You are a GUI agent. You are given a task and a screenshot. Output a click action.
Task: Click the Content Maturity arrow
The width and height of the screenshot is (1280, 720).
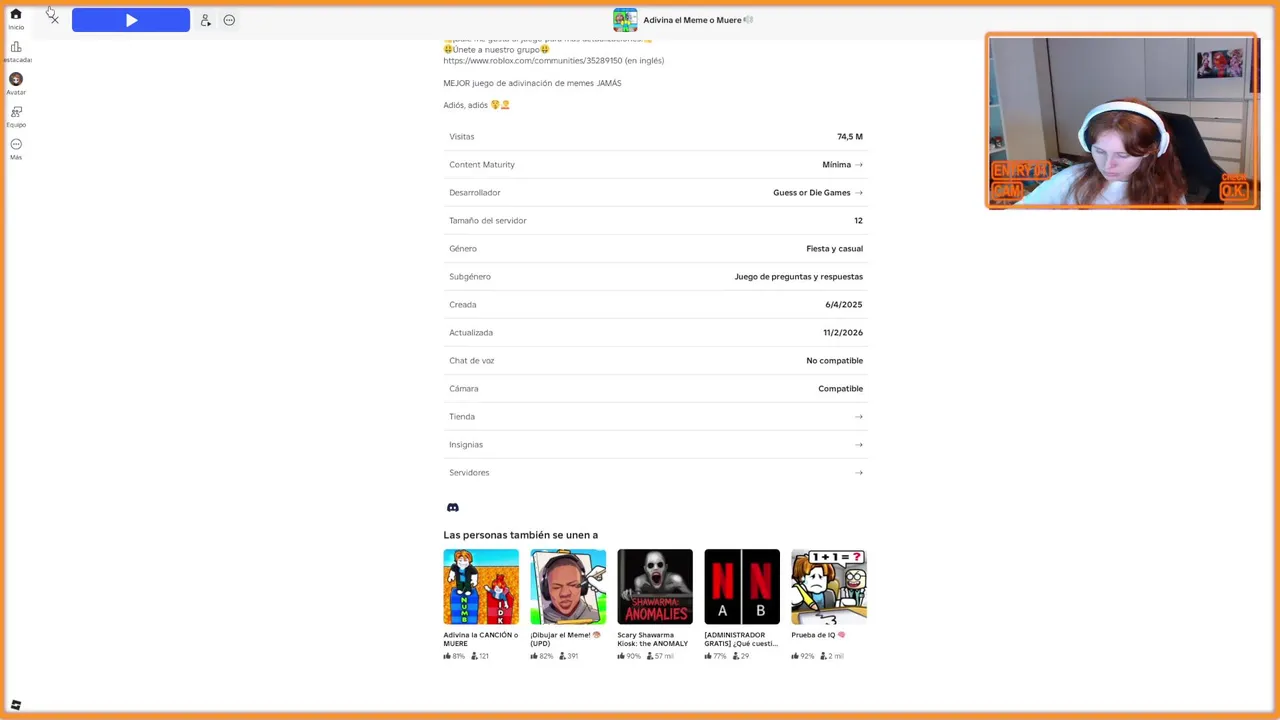pyautogui.click(x=859, y=164)
